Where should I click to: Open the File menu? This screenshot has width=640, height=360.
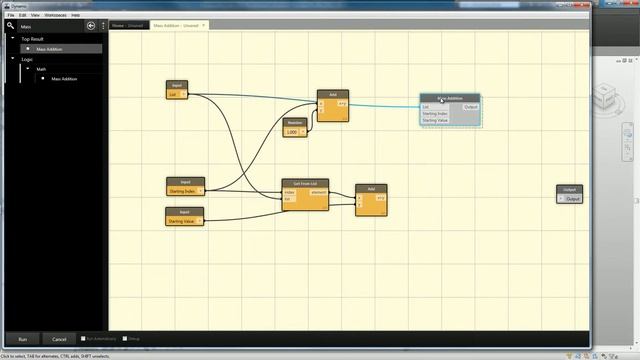point(11,15)
